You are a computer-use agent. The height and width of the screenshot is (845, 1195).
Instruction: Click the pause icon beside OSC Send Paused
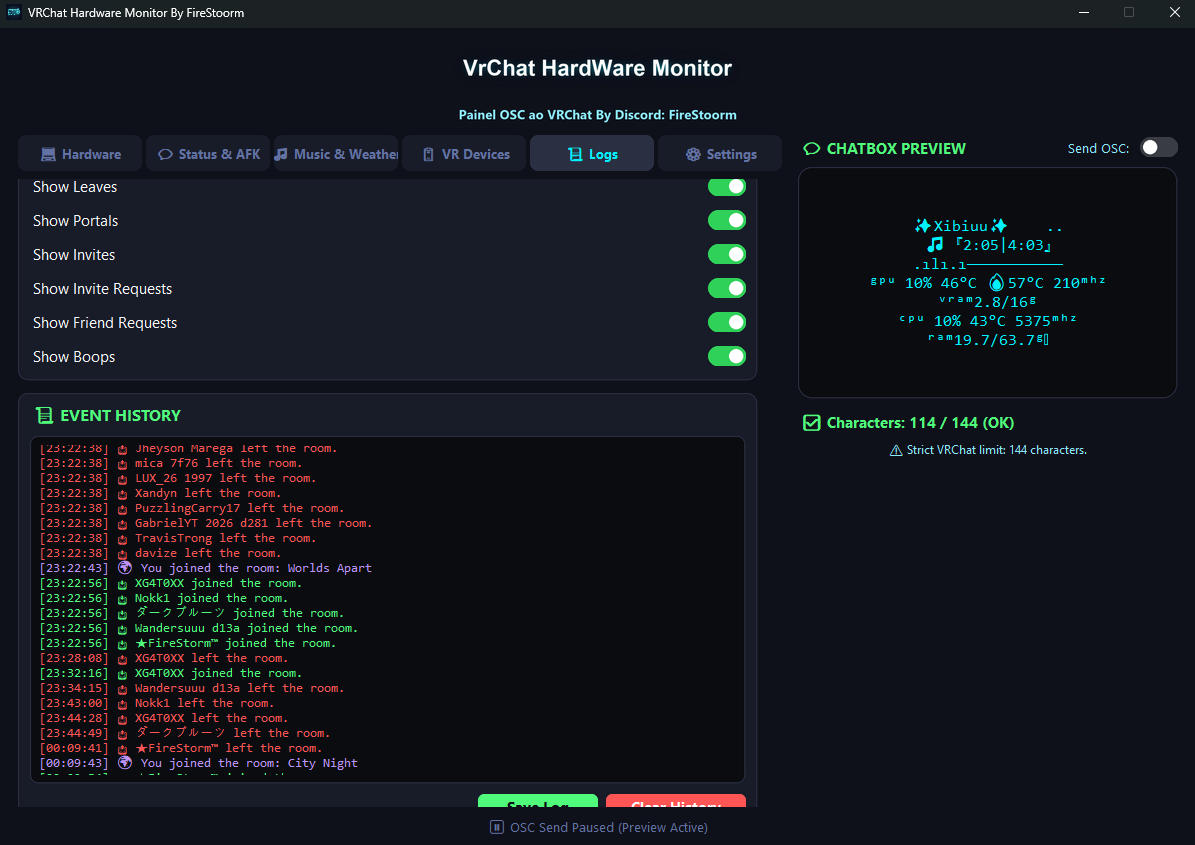[497, 827]
